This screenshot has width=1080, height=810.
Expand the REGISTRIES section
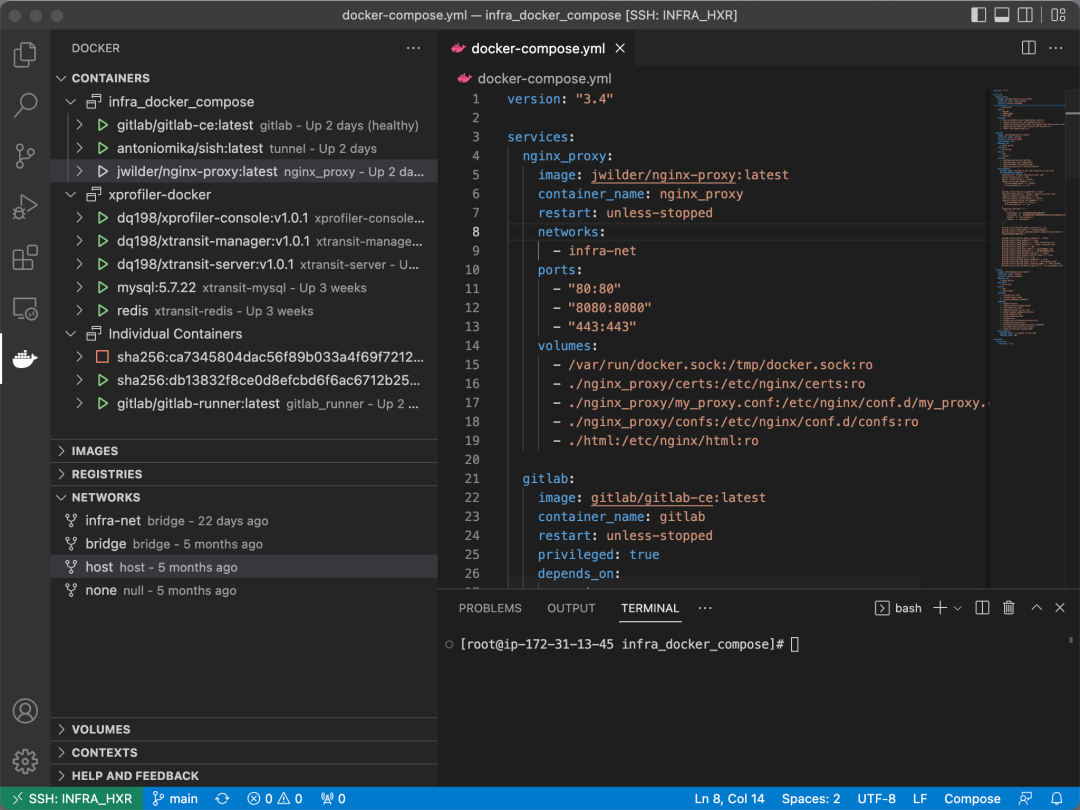click(x=244, y=474)
